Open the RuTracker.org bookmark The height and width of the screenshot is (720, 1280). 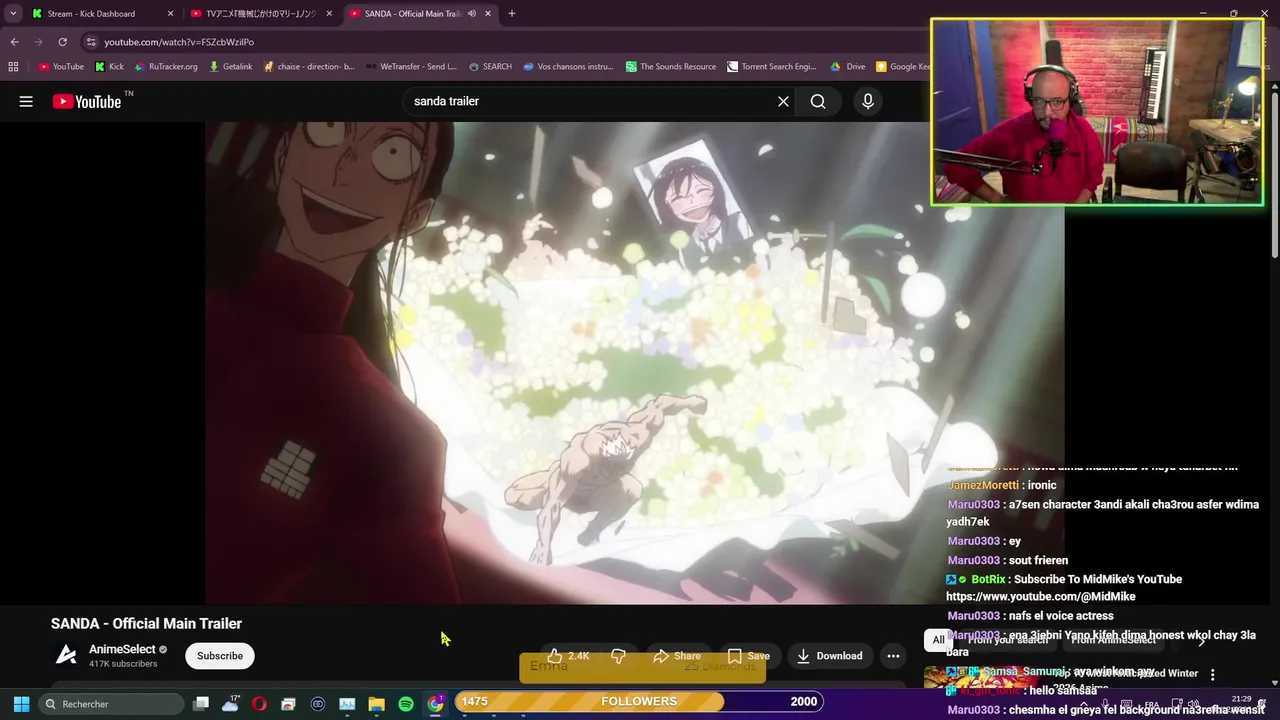[166, 67]
